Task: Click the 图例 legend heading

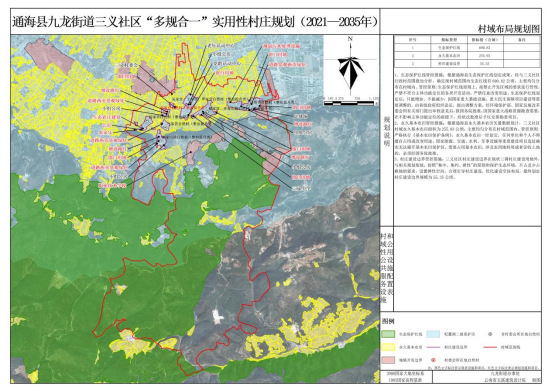Action: point(388,321)
